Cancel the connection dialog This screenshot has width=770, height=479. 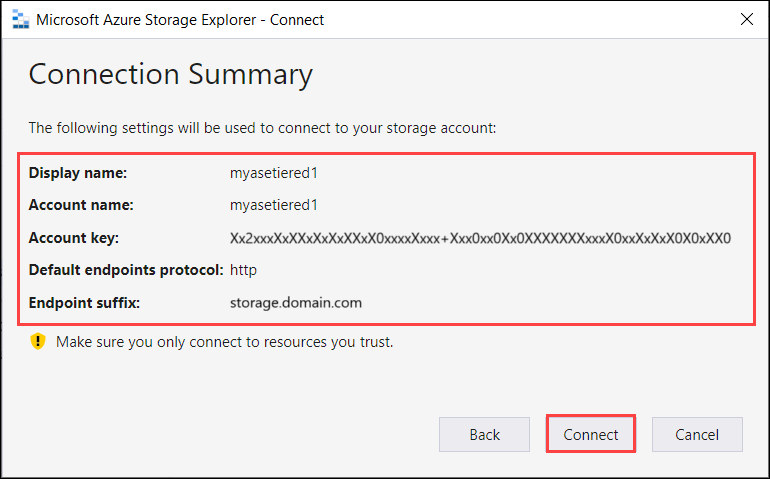click(x=697, y=434)
